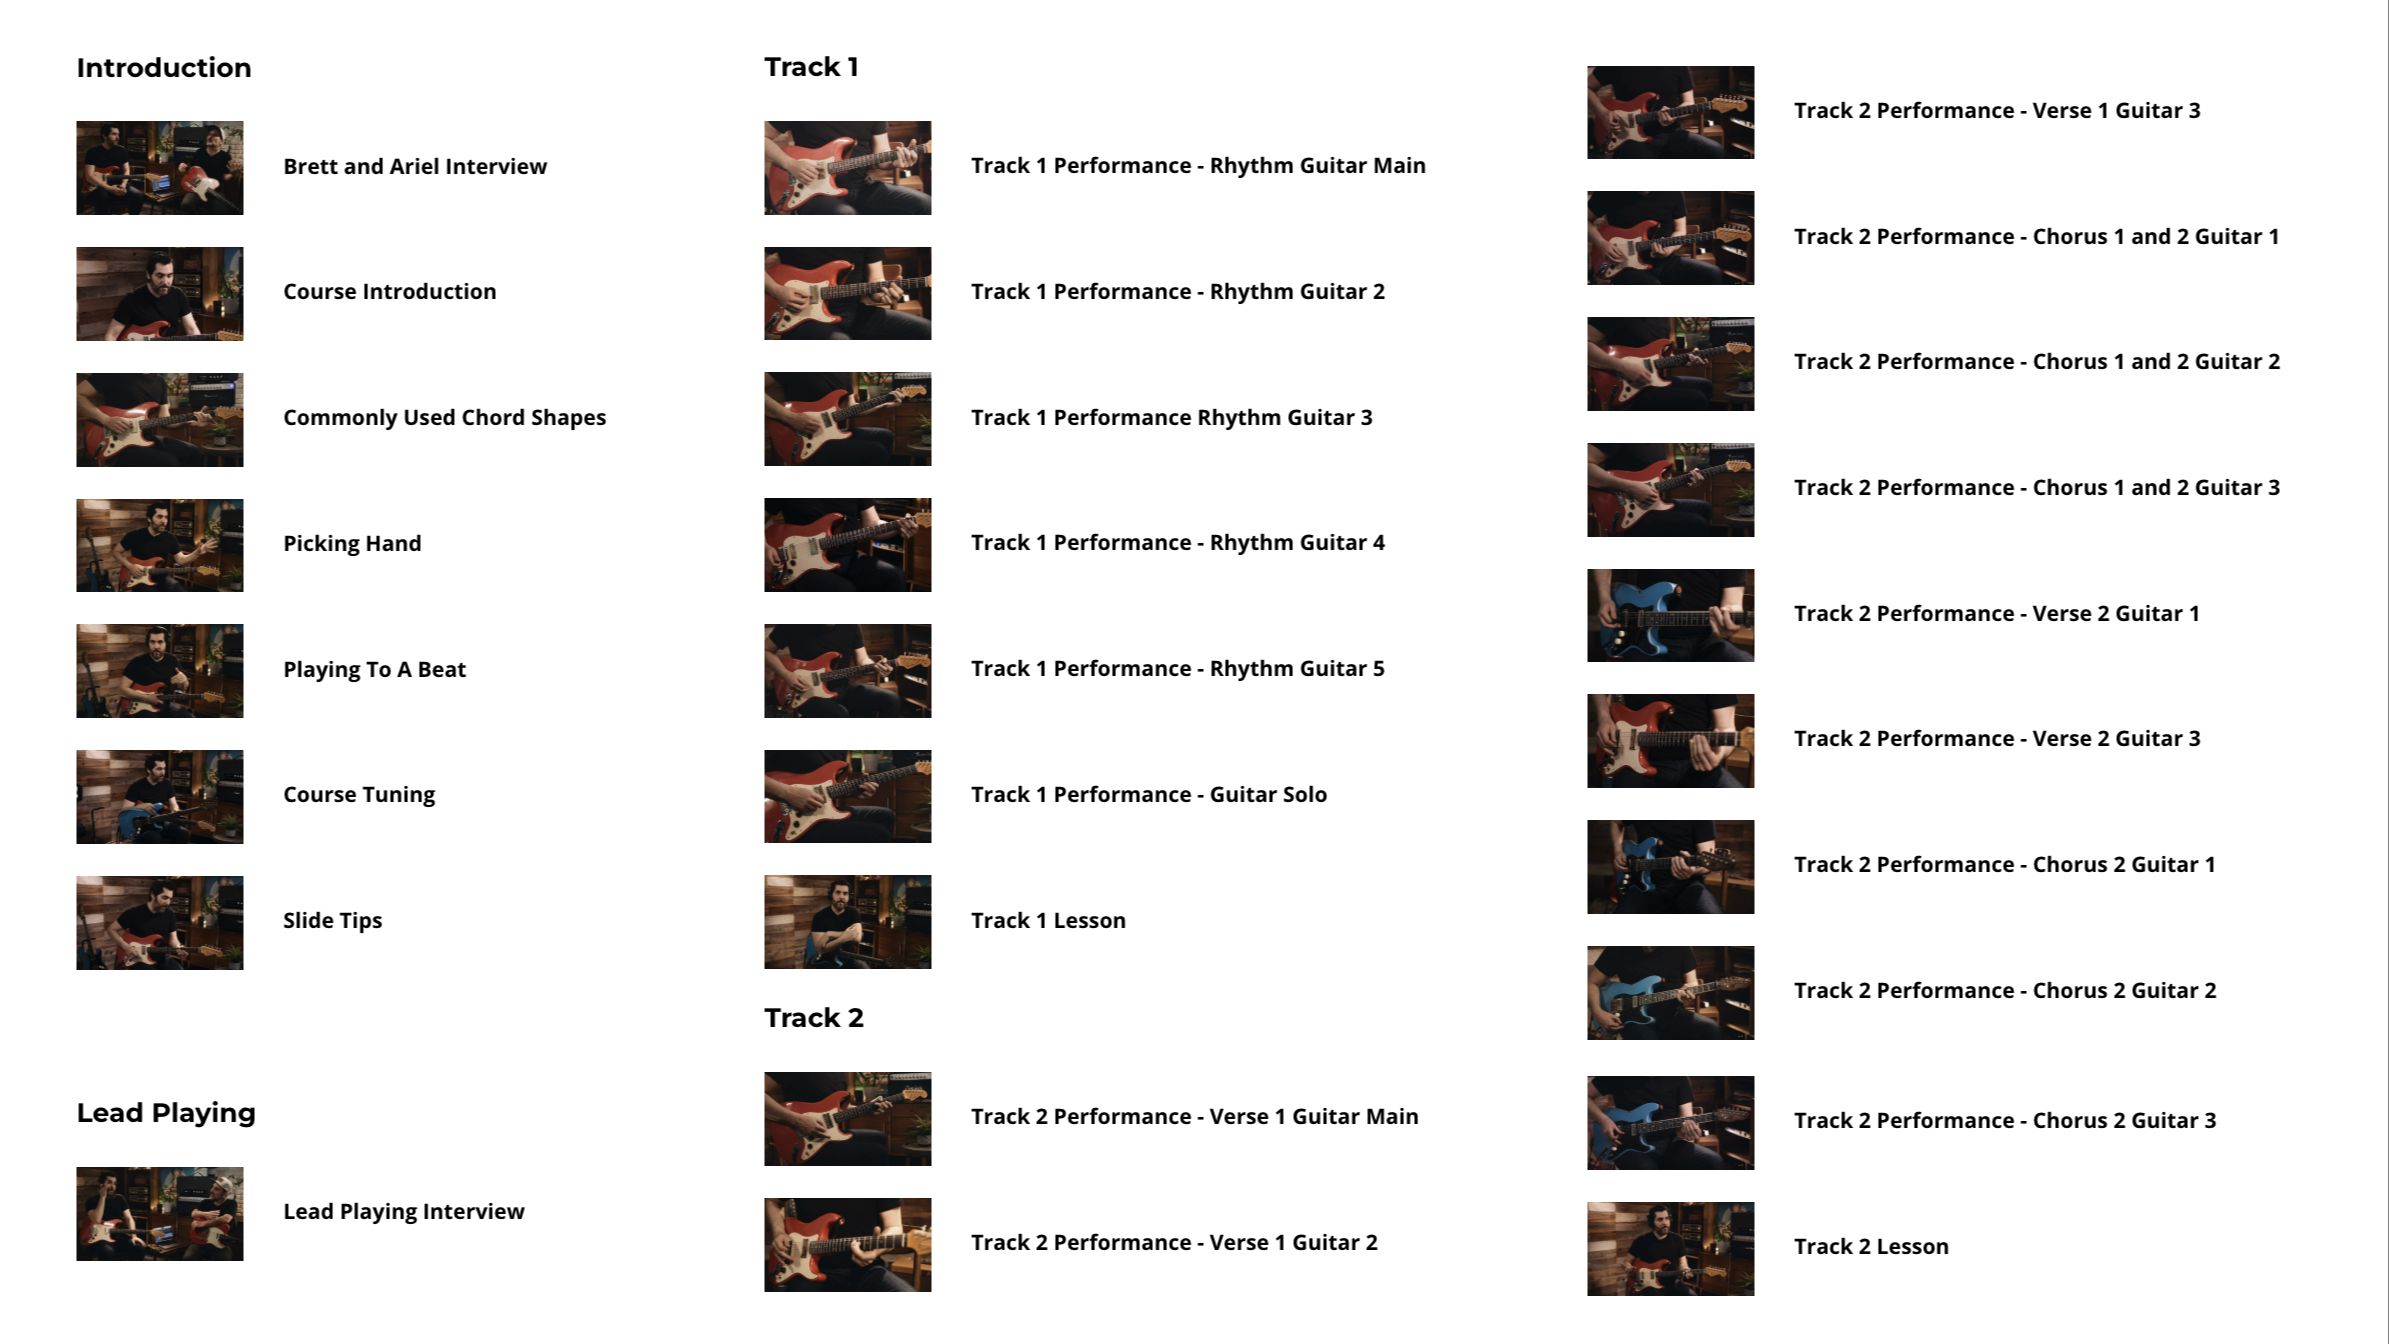The image size is (2389, 1344).
Task: Open the Track 2 Lesson link
Action: tap(1870, 1247)
